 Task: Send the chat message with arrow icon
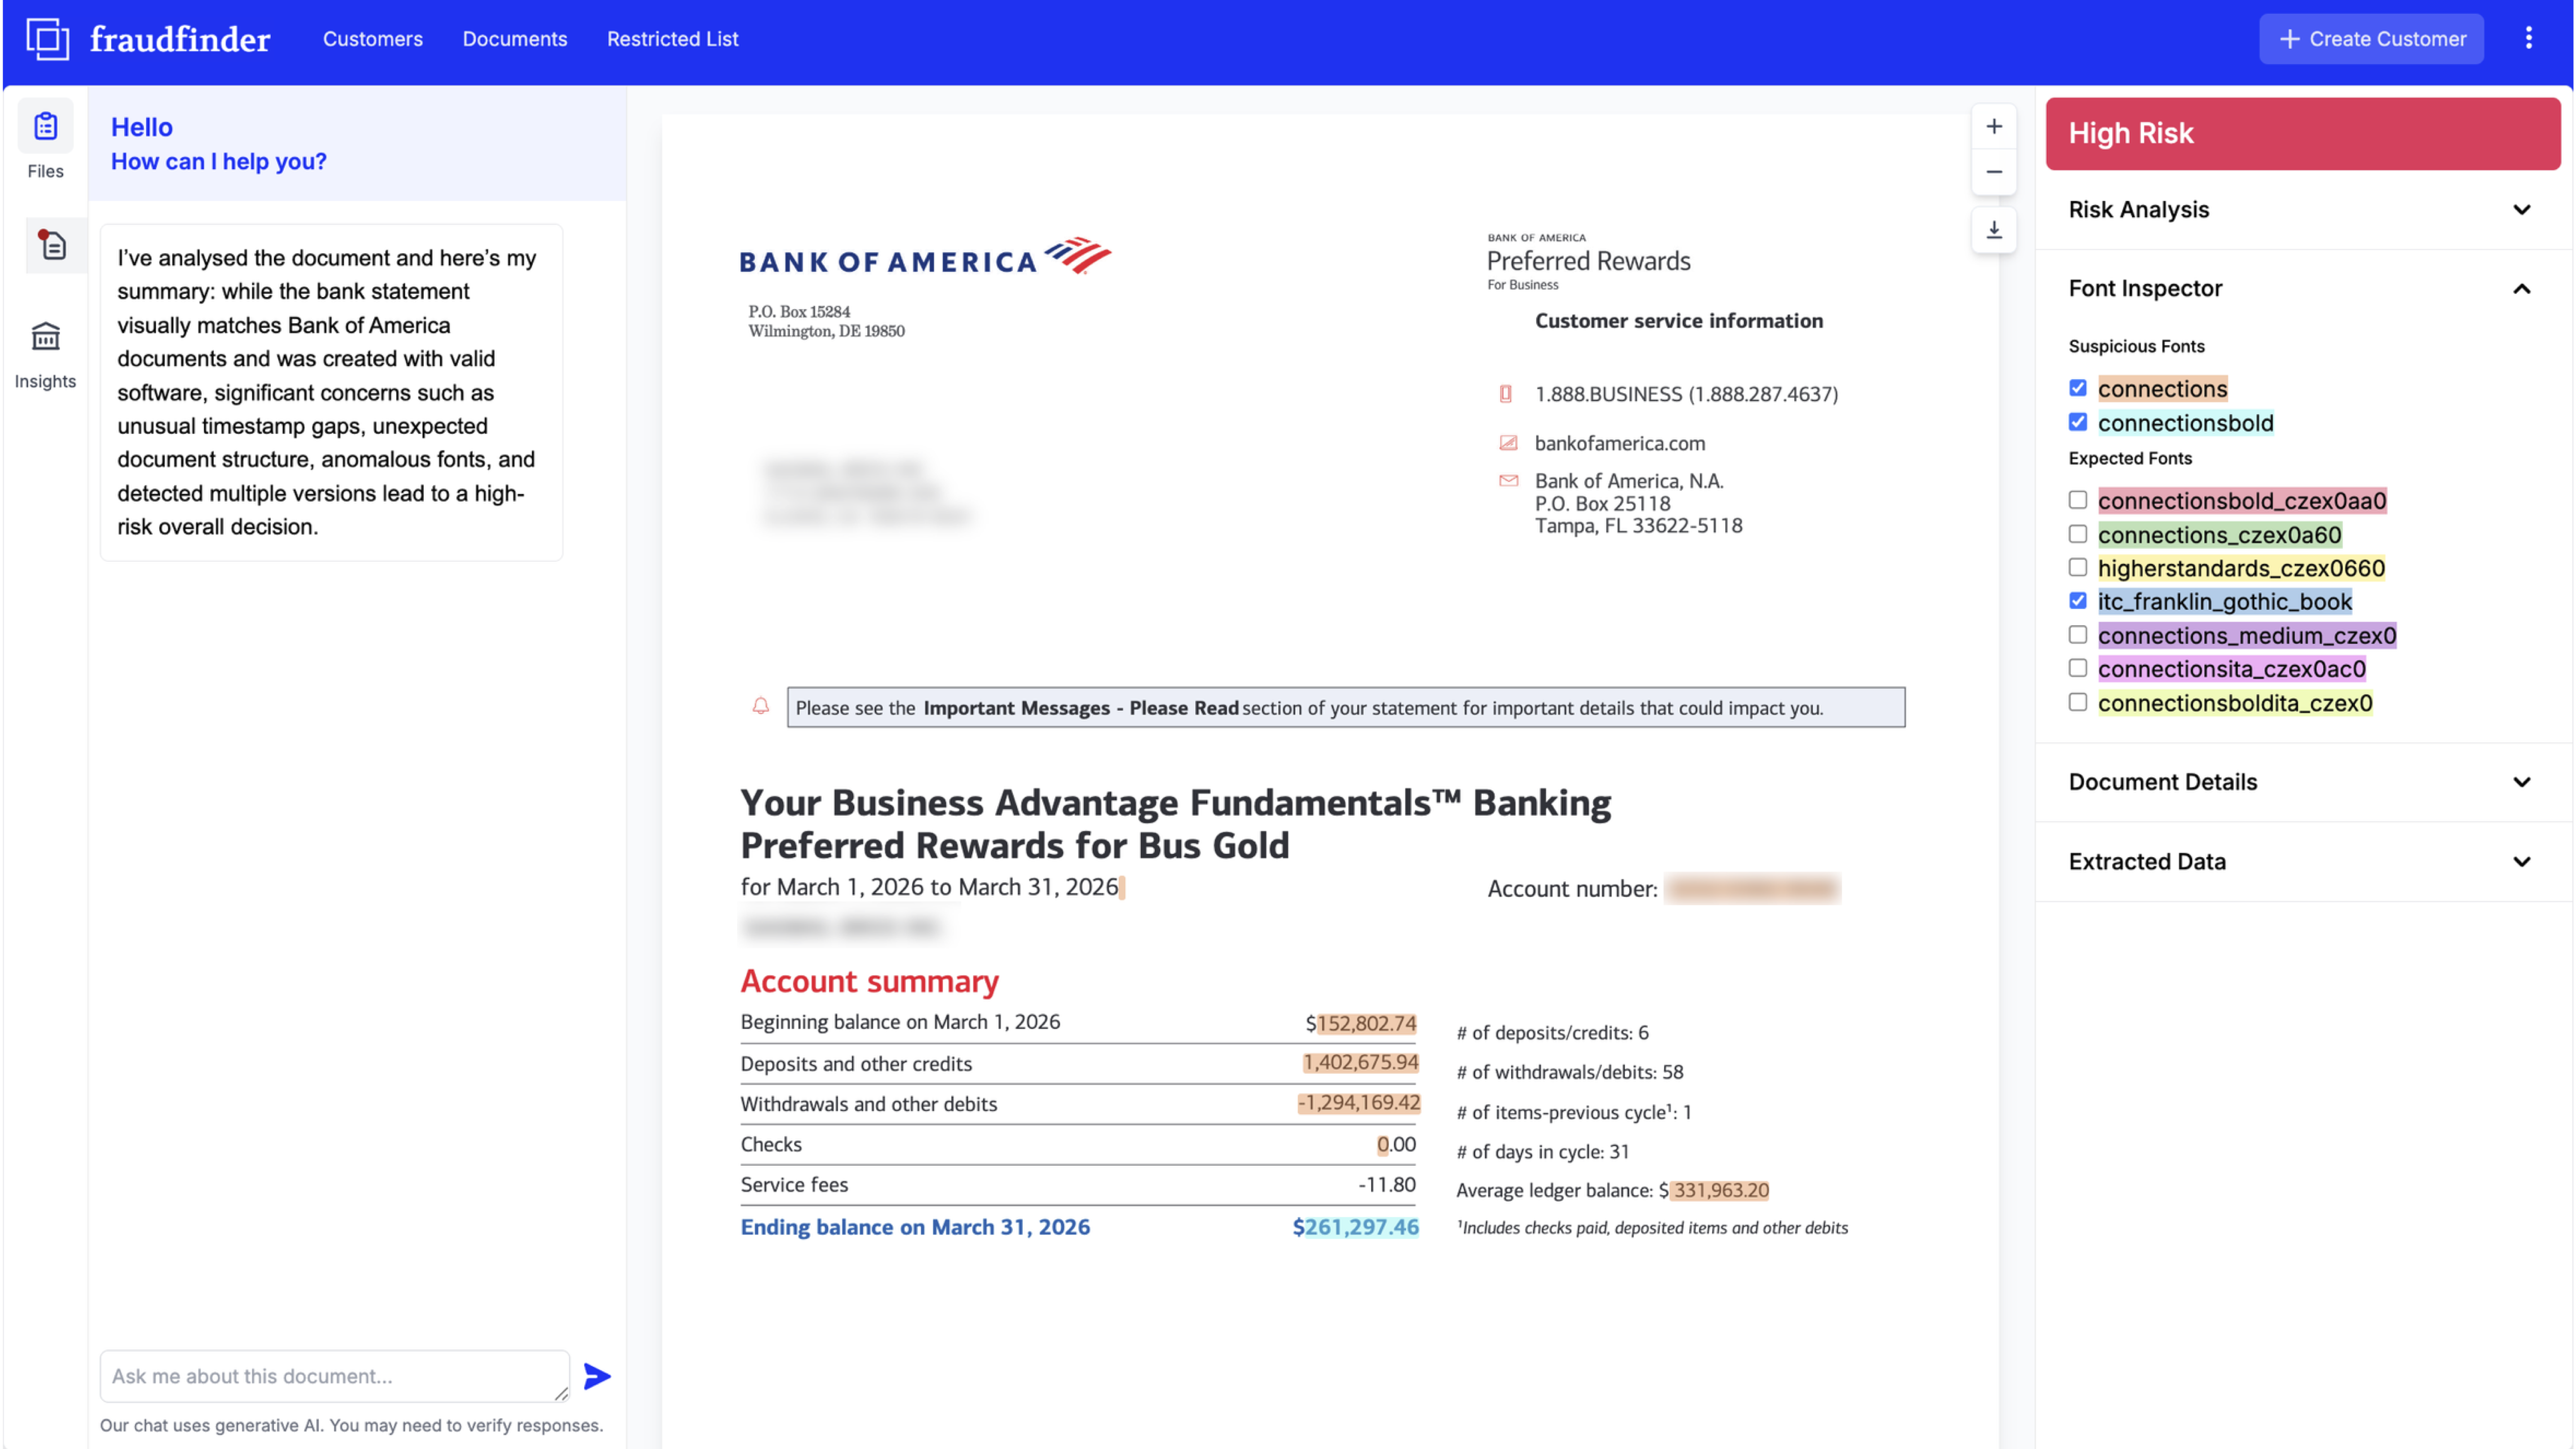point(597,1376)
